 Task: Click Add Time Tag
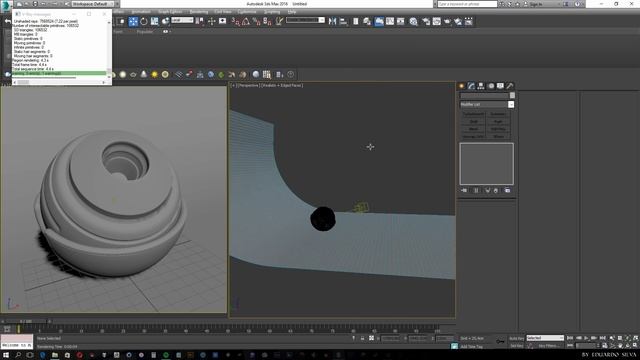coord(471,347)
